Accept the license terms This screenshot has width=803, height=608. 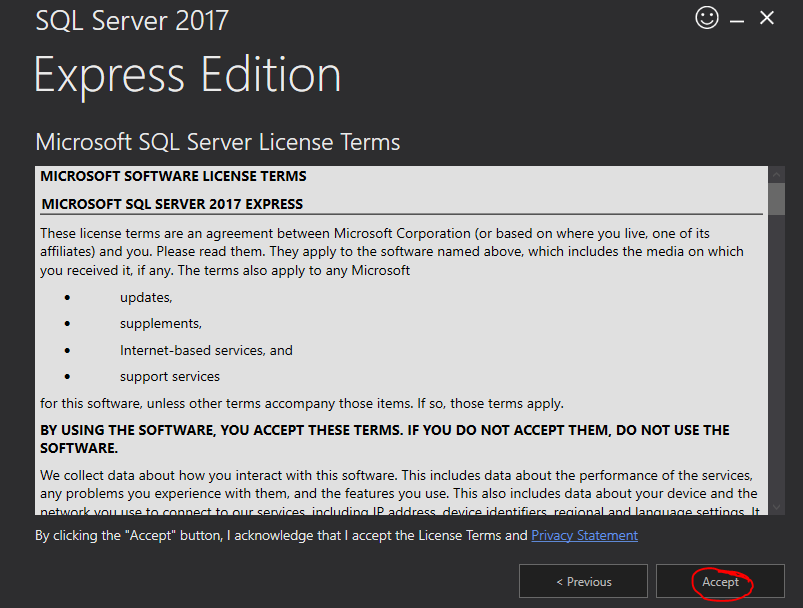coord(720,581)
